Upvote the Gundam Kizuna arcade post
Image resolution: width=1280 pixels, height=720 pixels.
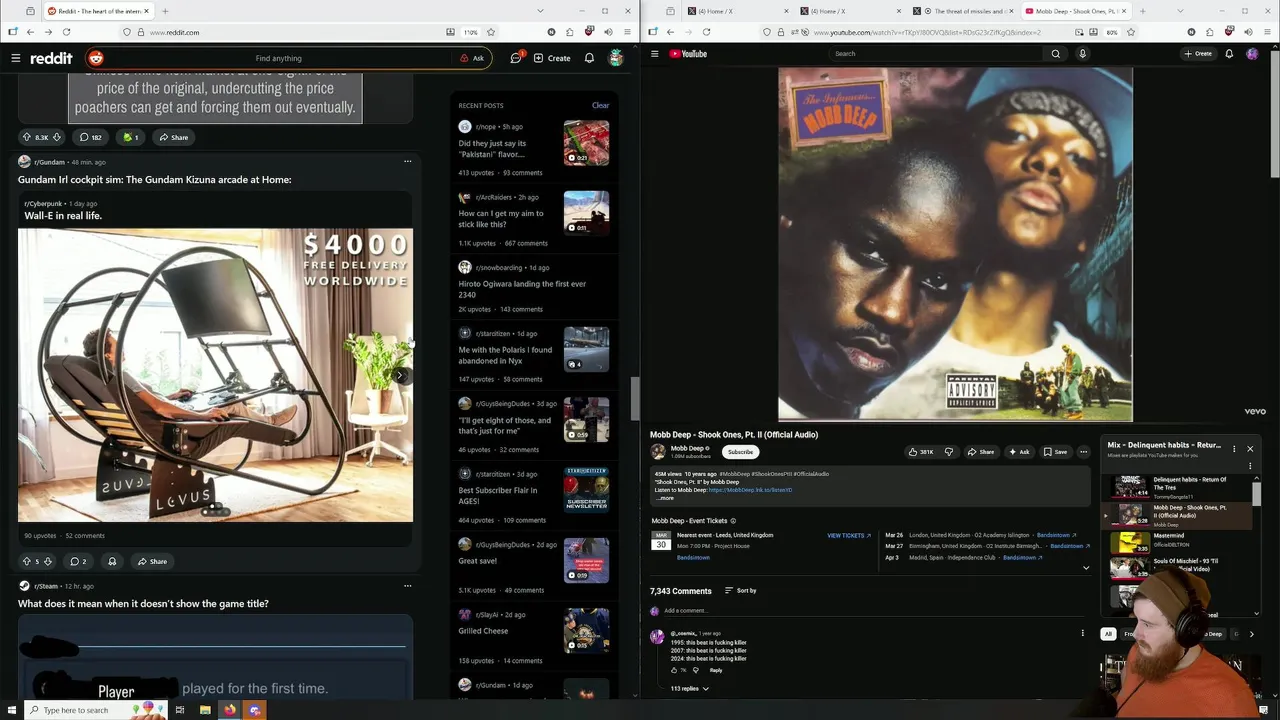pyautogui.click(x=27, y=561)
